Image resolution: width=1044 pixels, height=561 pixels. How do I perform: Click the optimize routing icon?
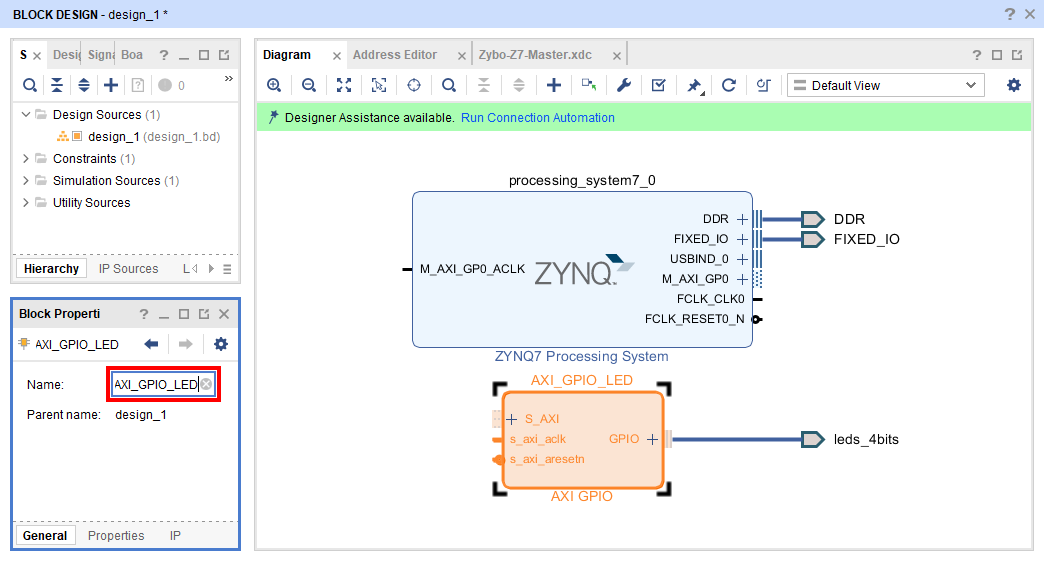point(764,85)
